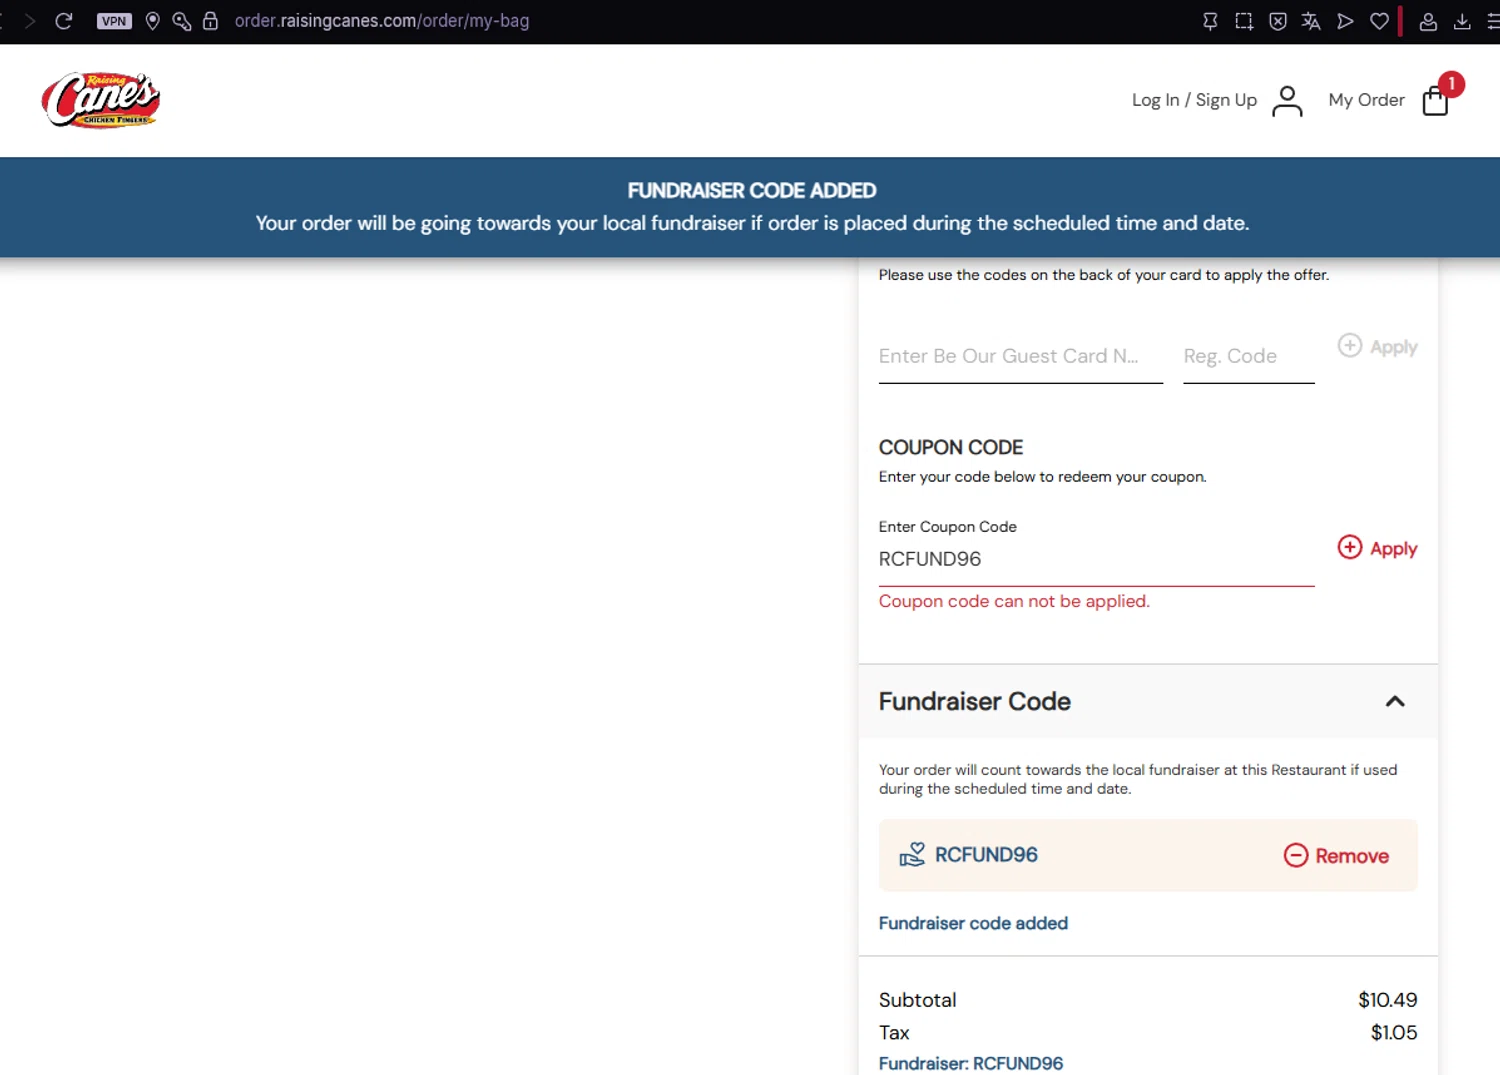Click the Raising Cane's logo
The height and width of the screenshot is (1075, 1500).
pyautogui.click(x=101, y=100)
